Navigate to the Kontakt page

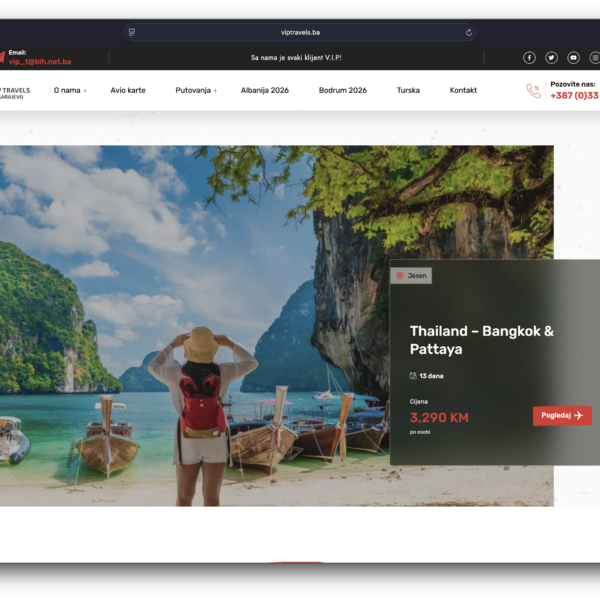[463, 90]
